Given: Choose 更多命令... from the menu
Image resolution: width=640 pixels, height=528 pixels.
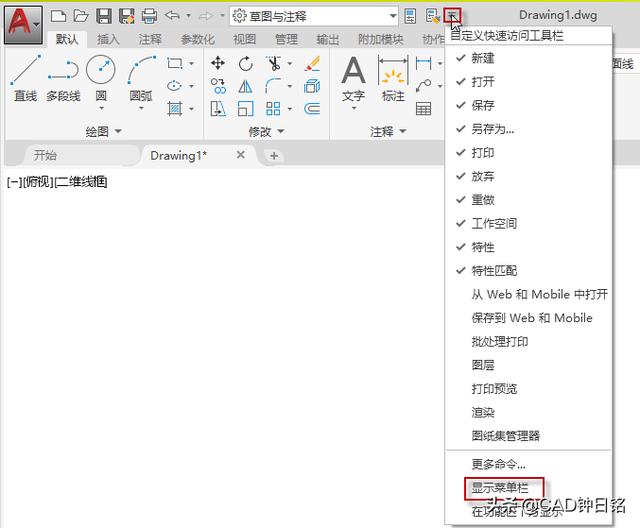Looking at the screenshot, I should tap(529, 464).
